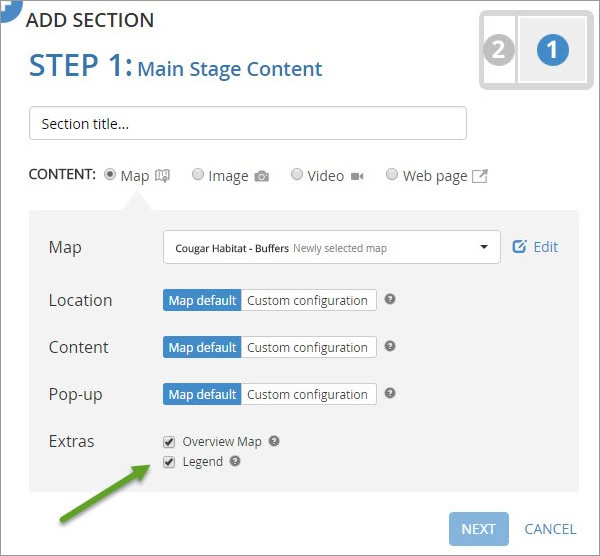
Task: Select the Video content radio button
Action: [297, 175]
